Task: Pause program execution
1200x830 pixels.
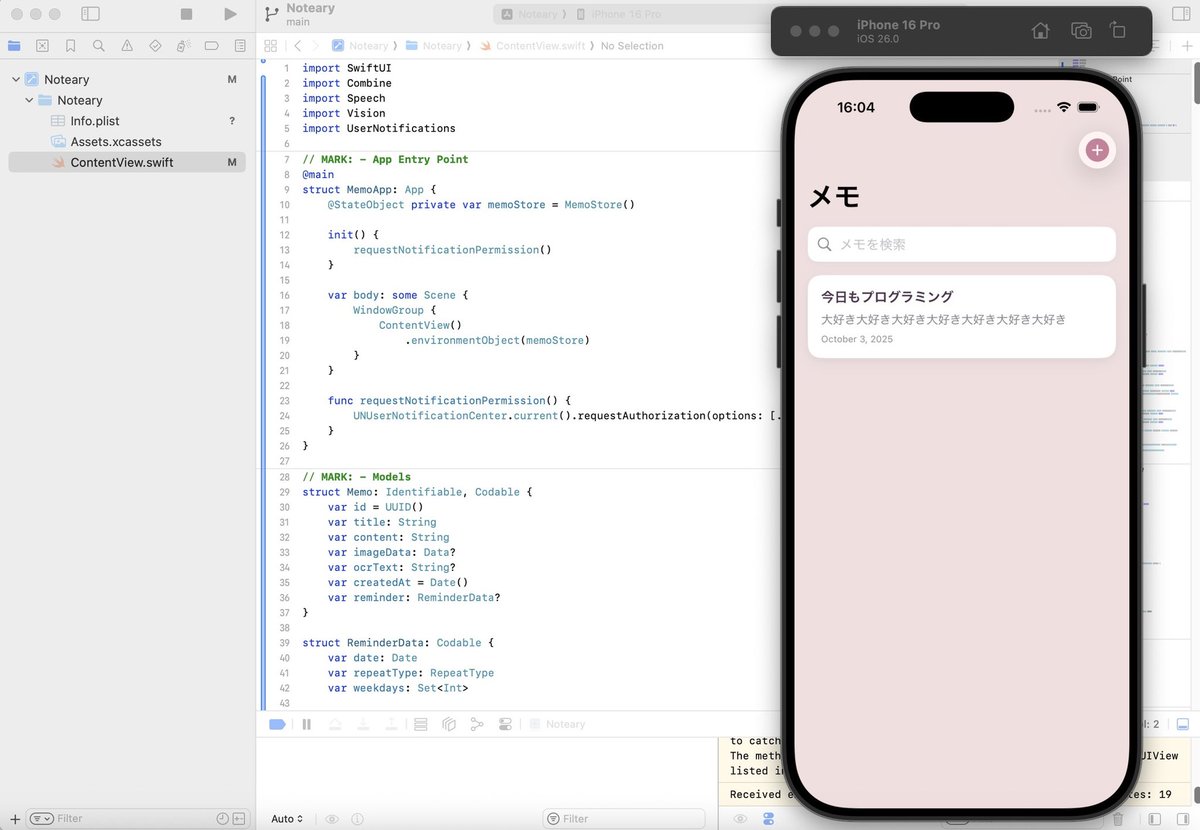Action: [x=307, y=724]
